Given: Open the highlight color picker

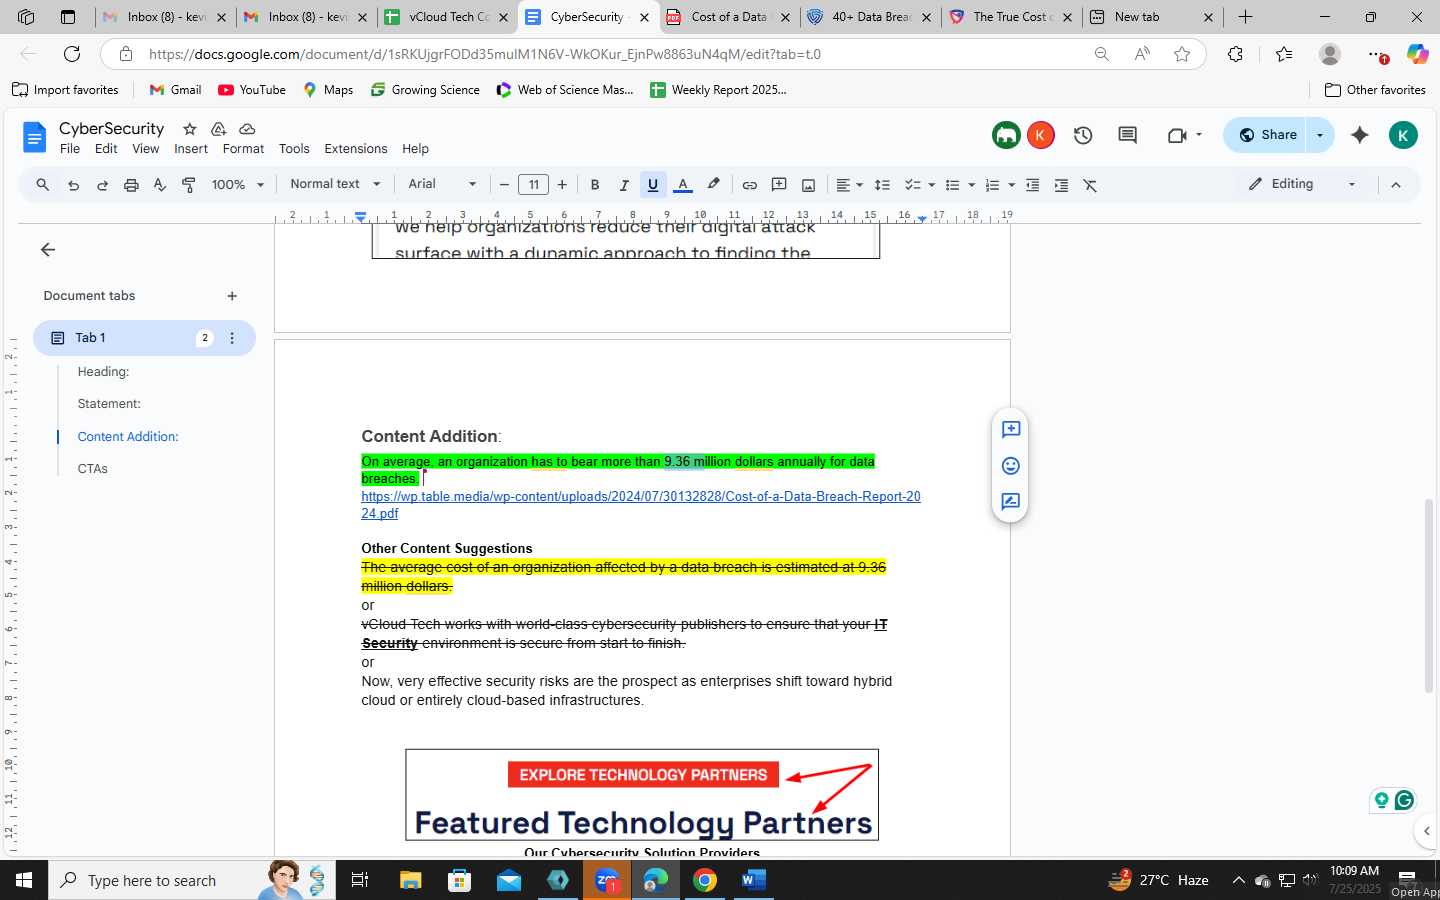Looking at the screenshot, I should (713, 185).
